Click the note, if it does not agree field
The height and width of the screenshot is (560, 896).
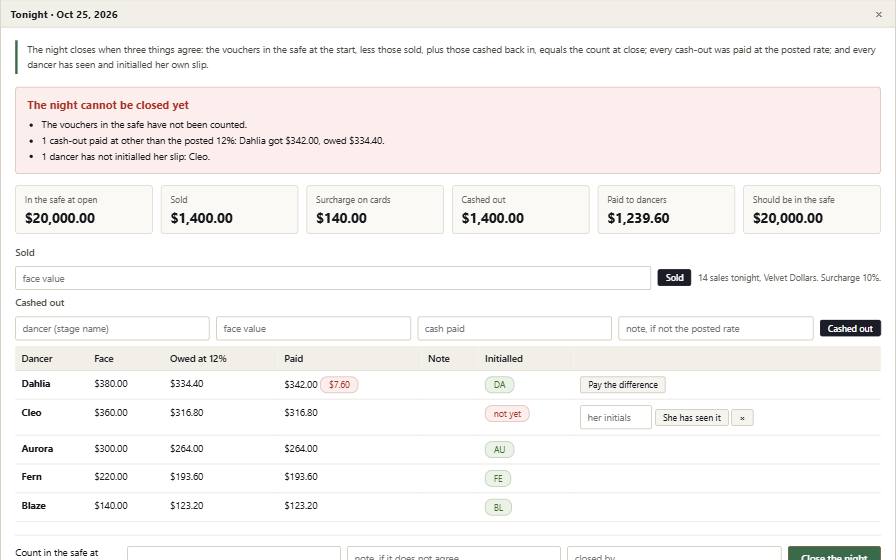(454, 553)
